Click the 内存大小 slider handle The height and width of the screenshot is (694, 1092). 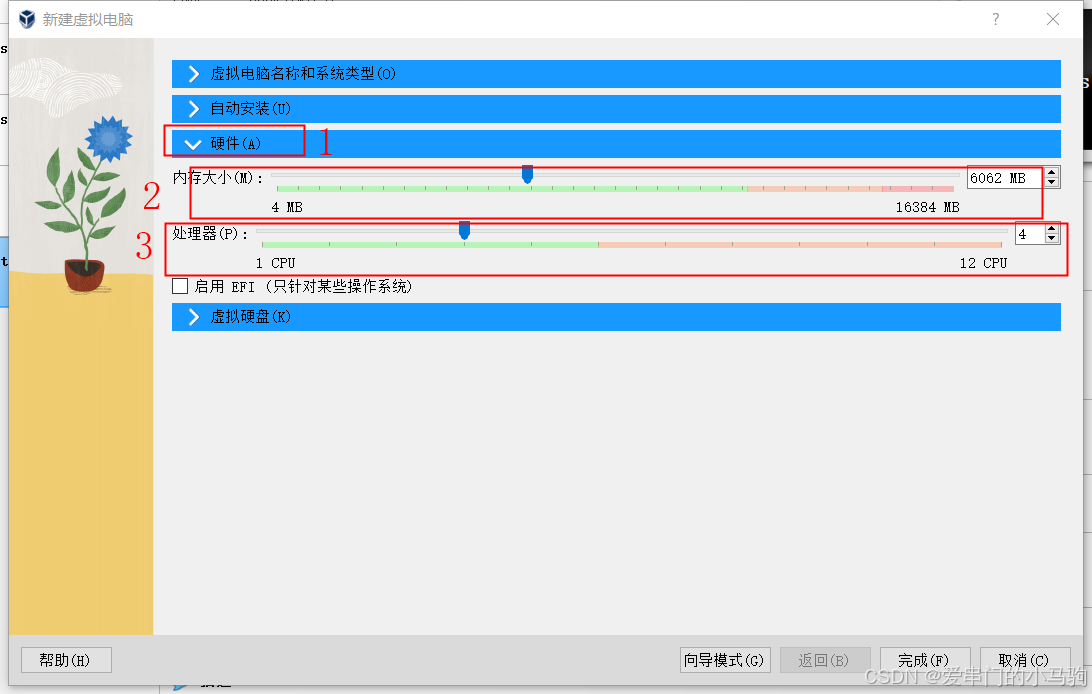(x=527, y=174)
